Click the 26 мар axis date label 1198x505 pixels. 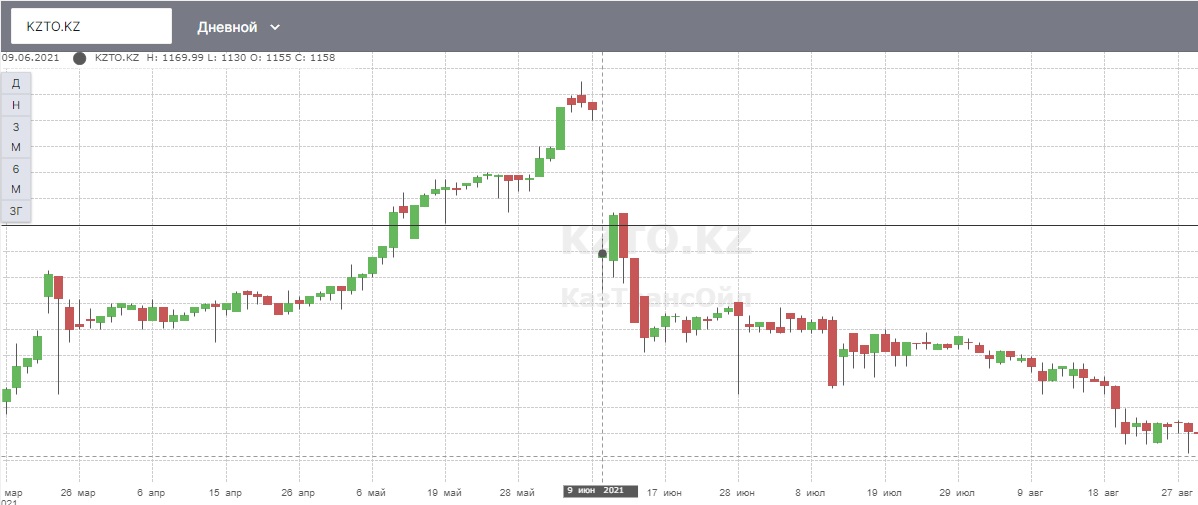[x=78, y=492]
